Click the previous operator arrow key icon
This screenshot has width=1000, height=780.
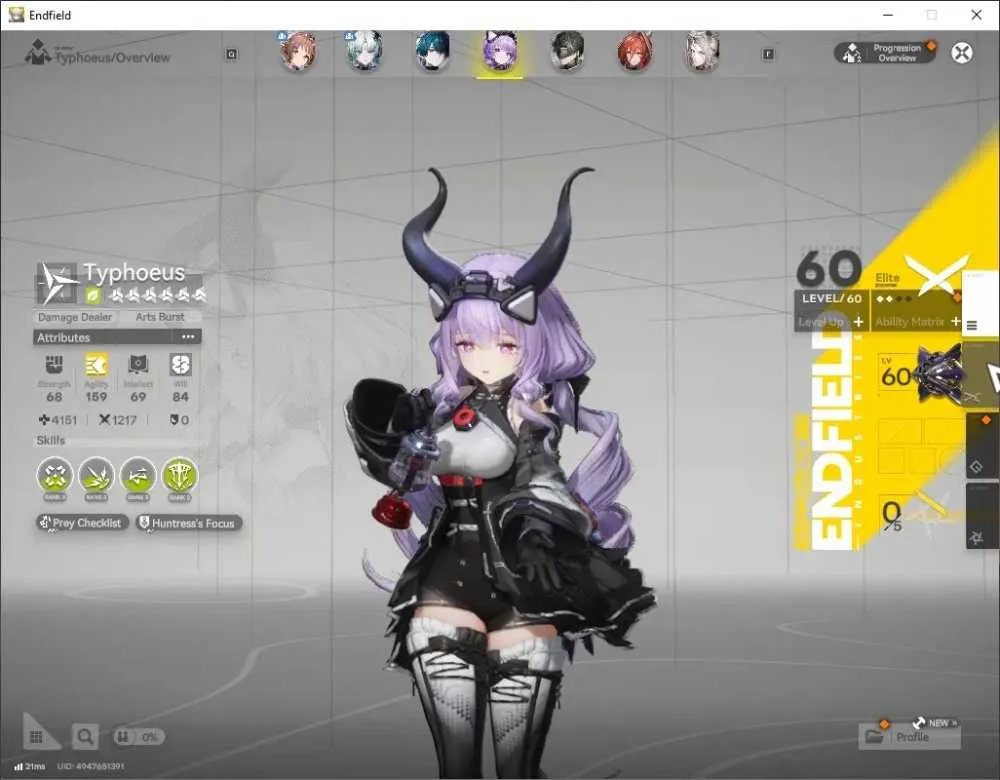click(232, 54)
